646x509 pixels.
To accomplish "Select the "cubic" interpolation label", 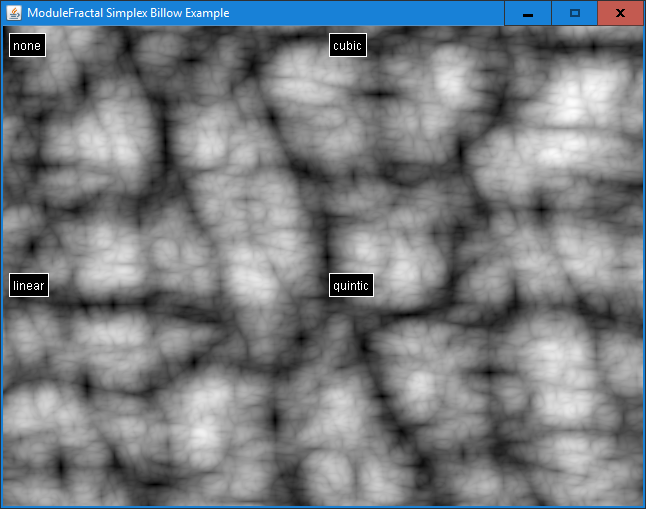I will click(x=347, y=45).
